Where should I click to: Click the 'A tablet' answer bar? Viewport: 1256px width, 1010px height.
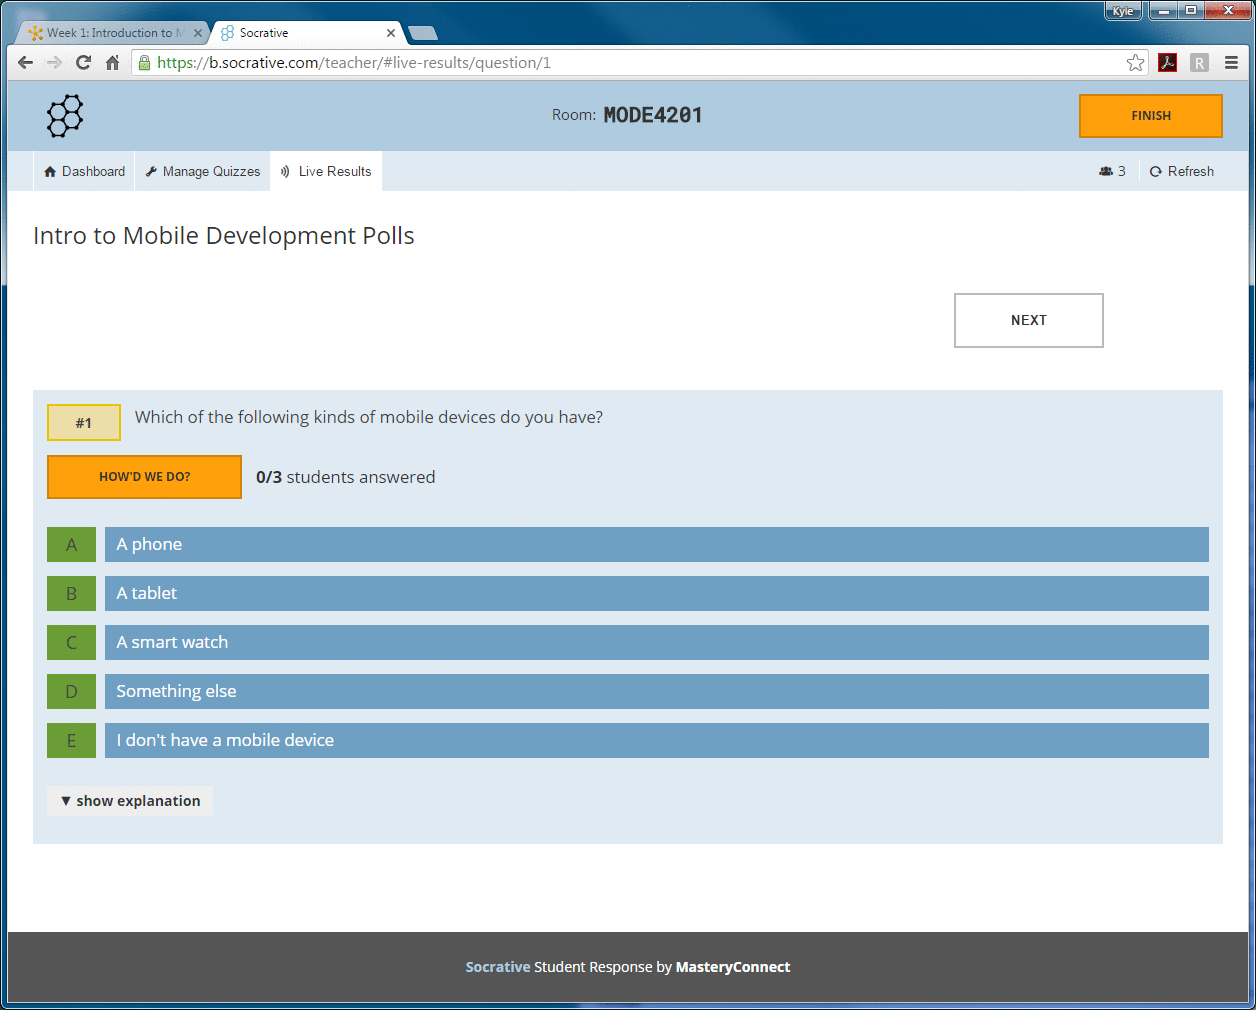pyautogui.click(x=657, y=594)
